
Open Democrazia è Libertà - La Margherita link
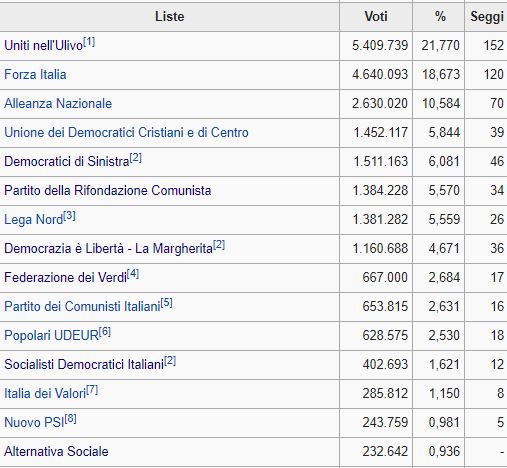coord(108,249)
